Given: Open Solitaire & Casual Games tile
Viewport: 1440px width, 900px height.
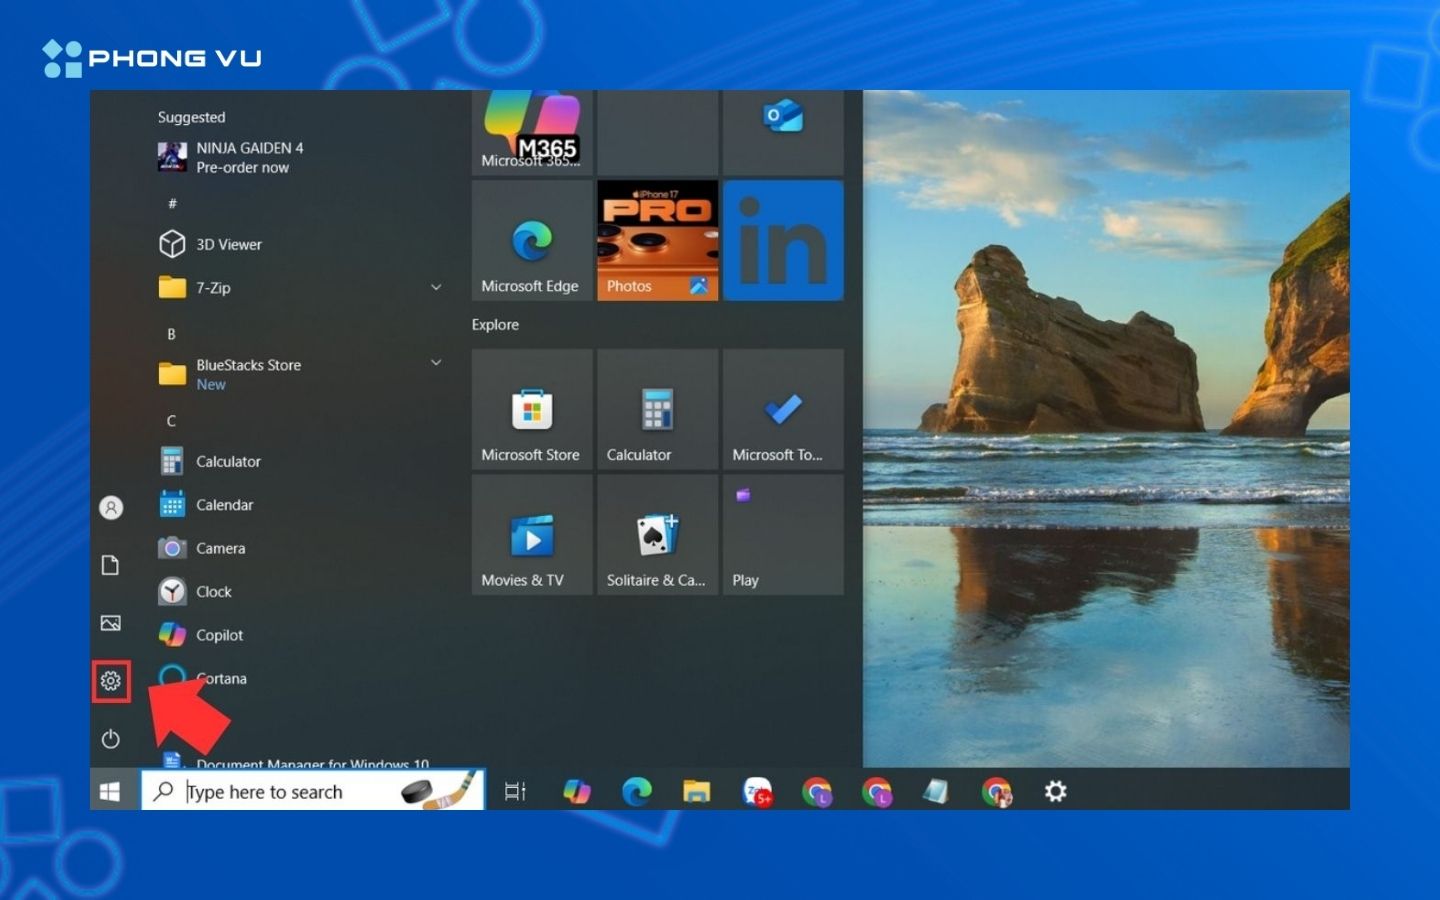Looking at the screenshot, I should coord(657,535).
